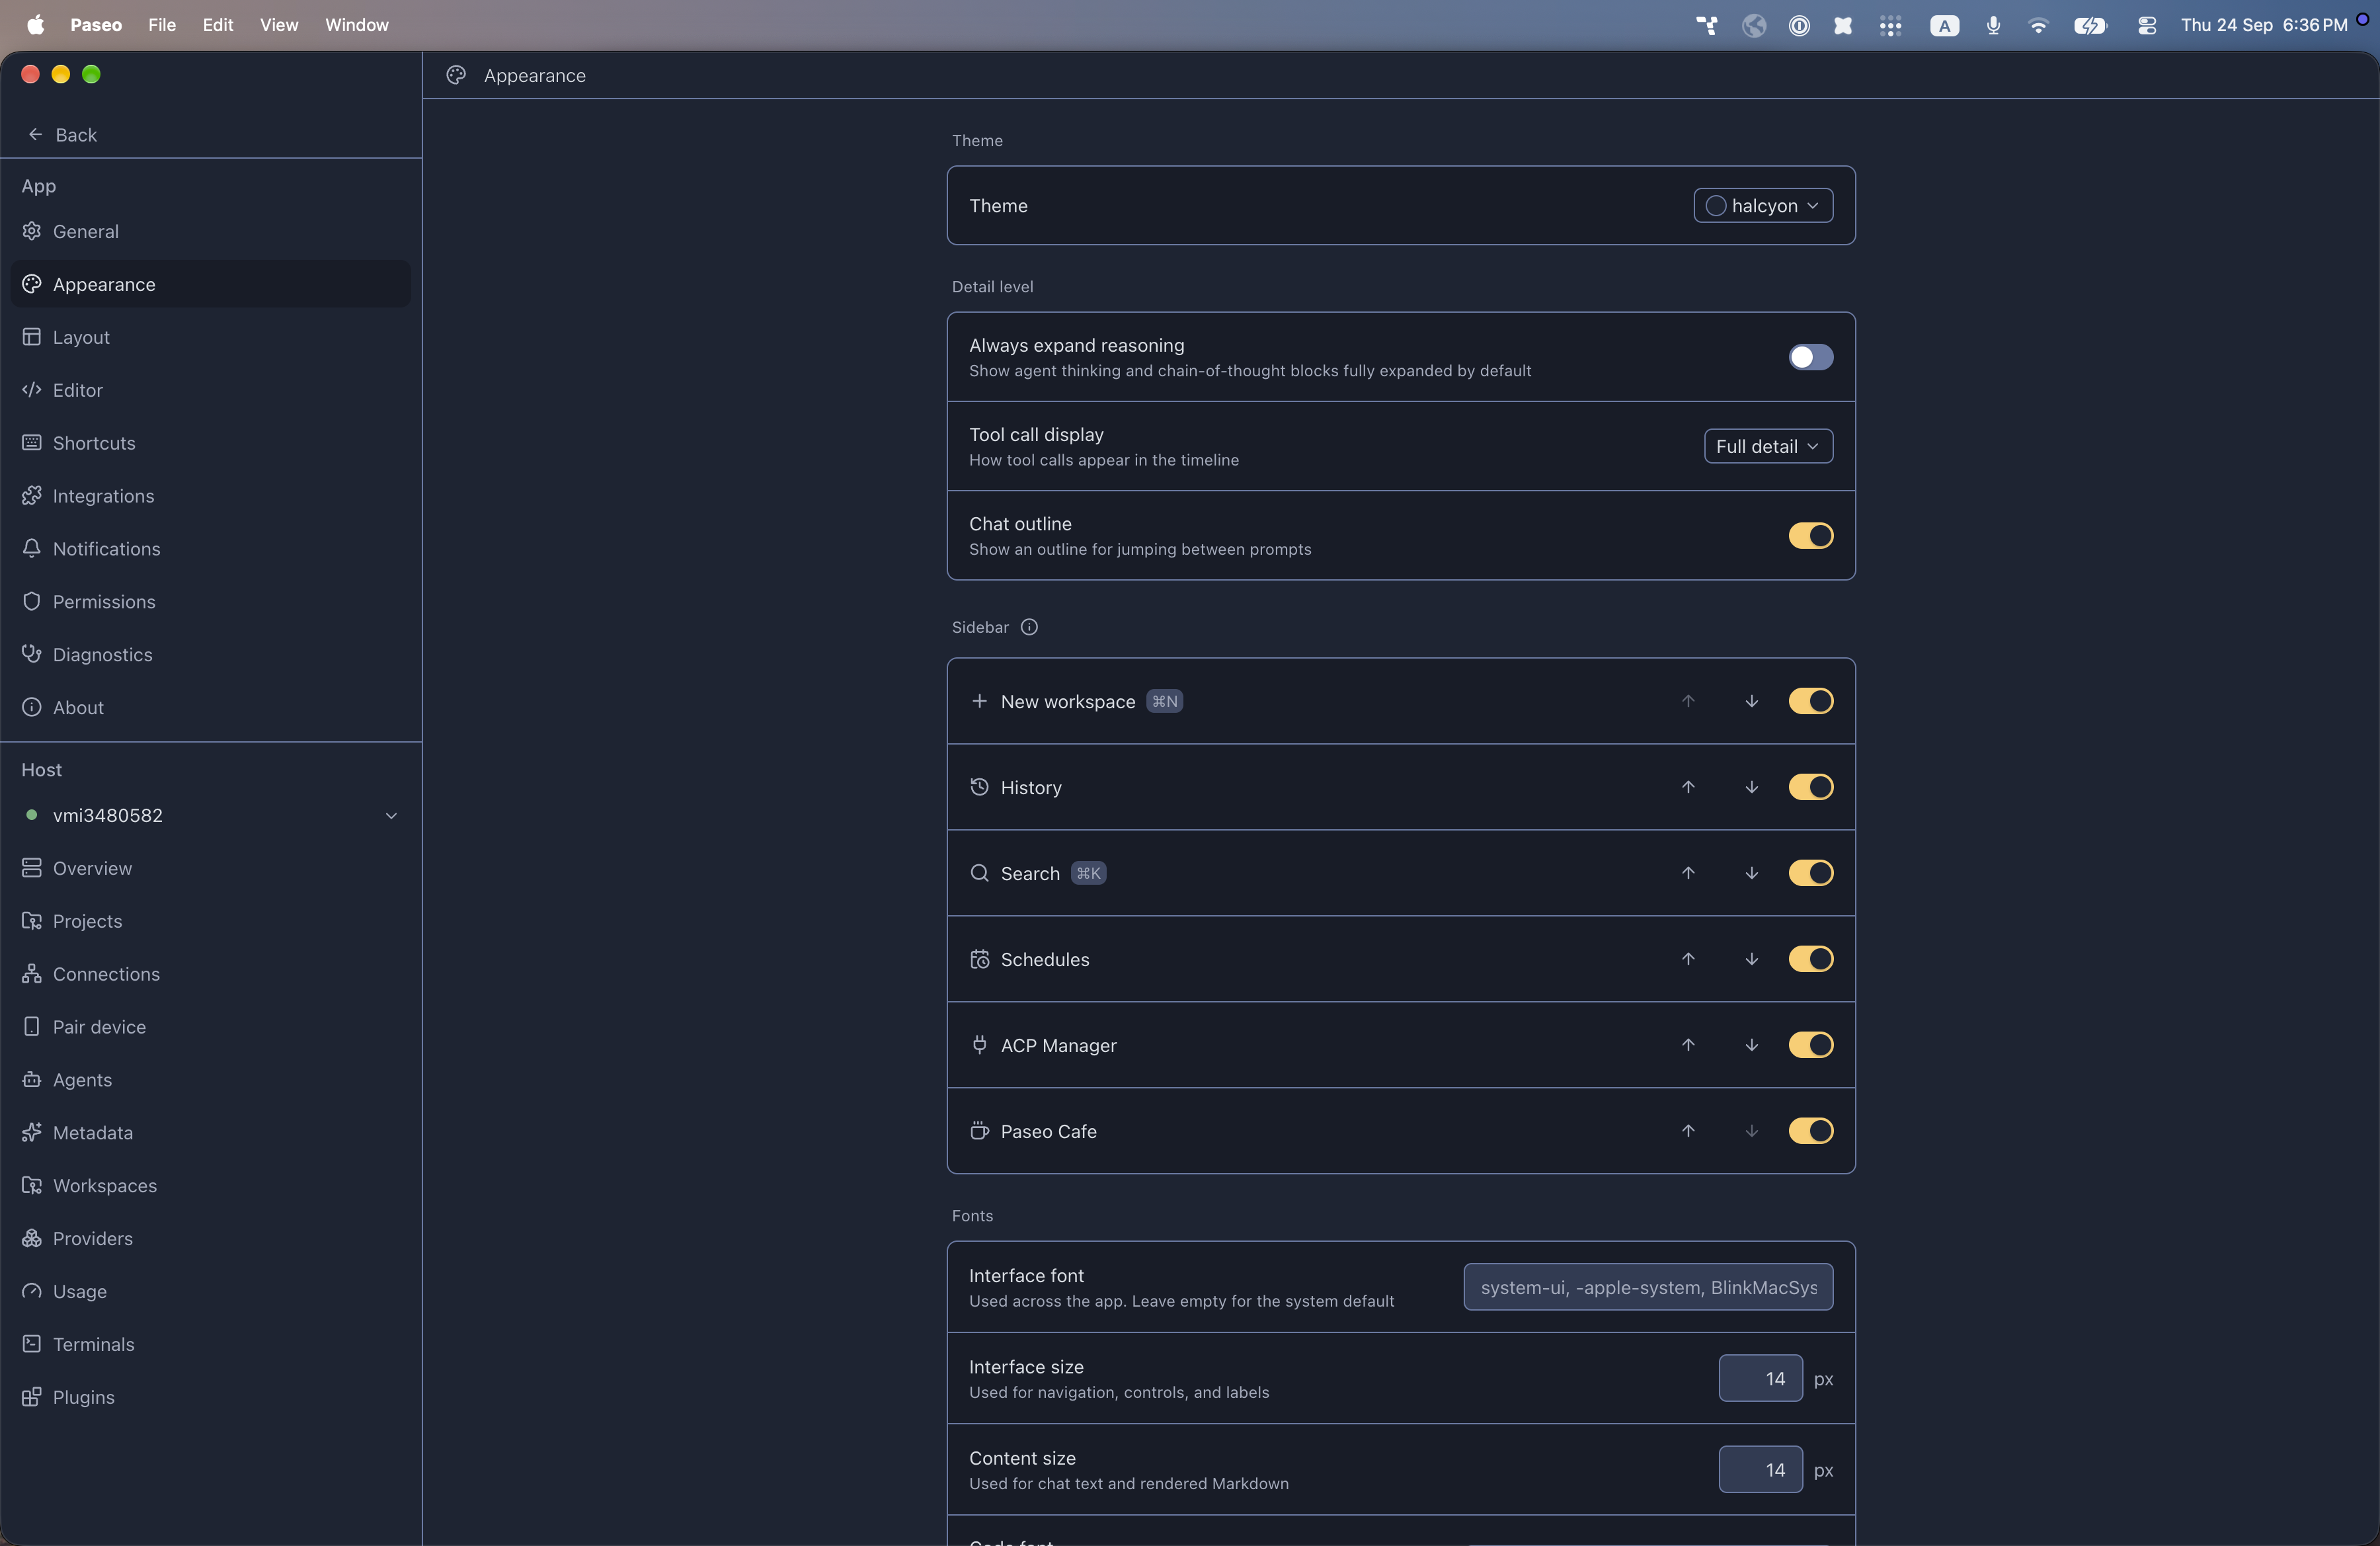
Task: Move New workspace down in sidebar order
Action: click(x=1752, y=701)
